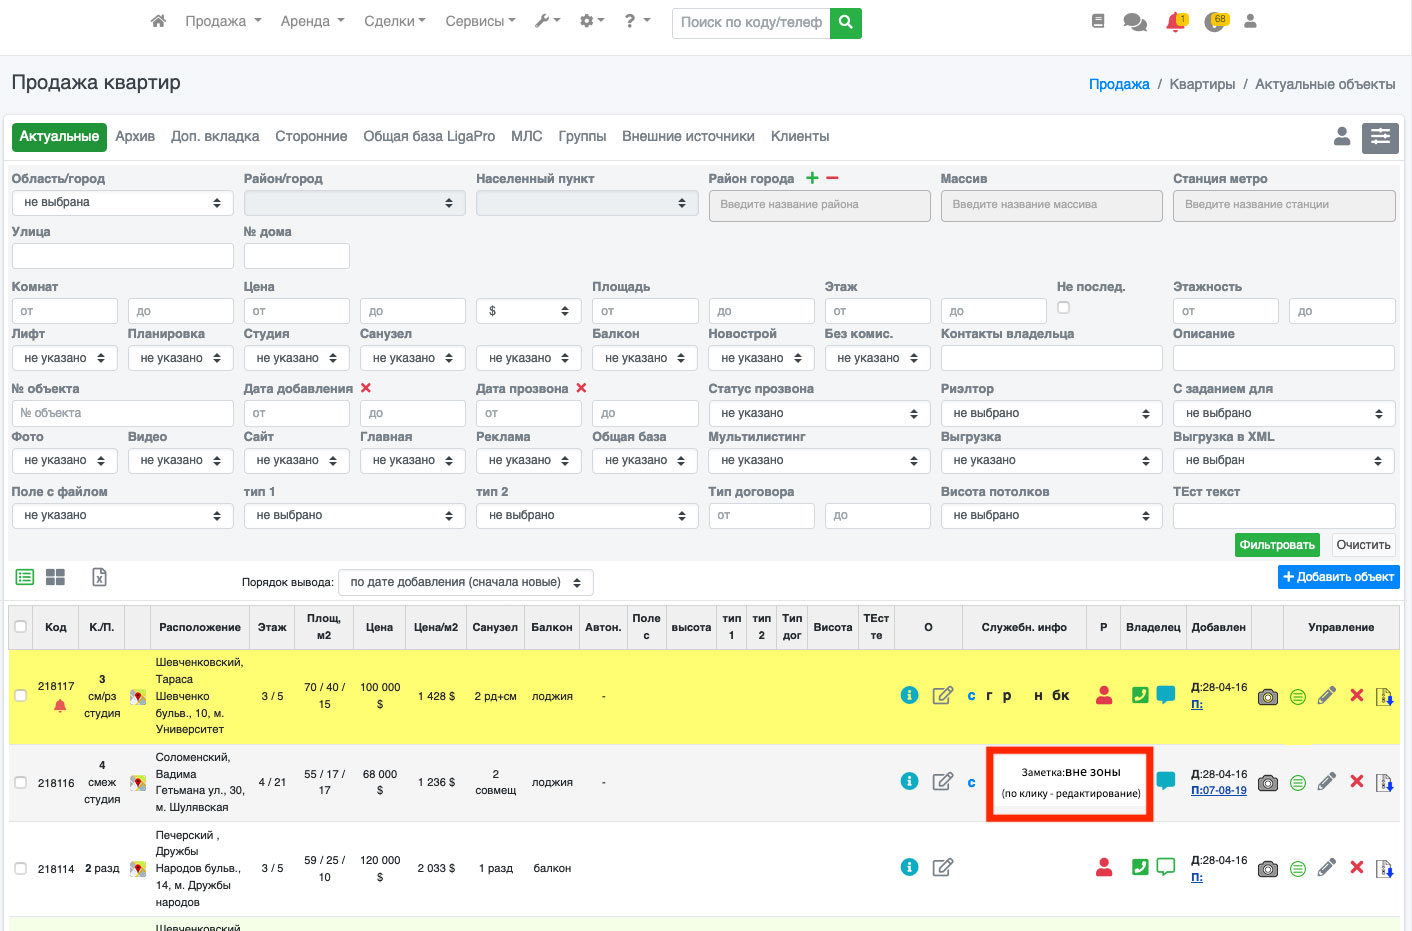Delete listing 218116 with red X icon
The width and height of the screenshot is (1412, 931).
(1356, 782)
